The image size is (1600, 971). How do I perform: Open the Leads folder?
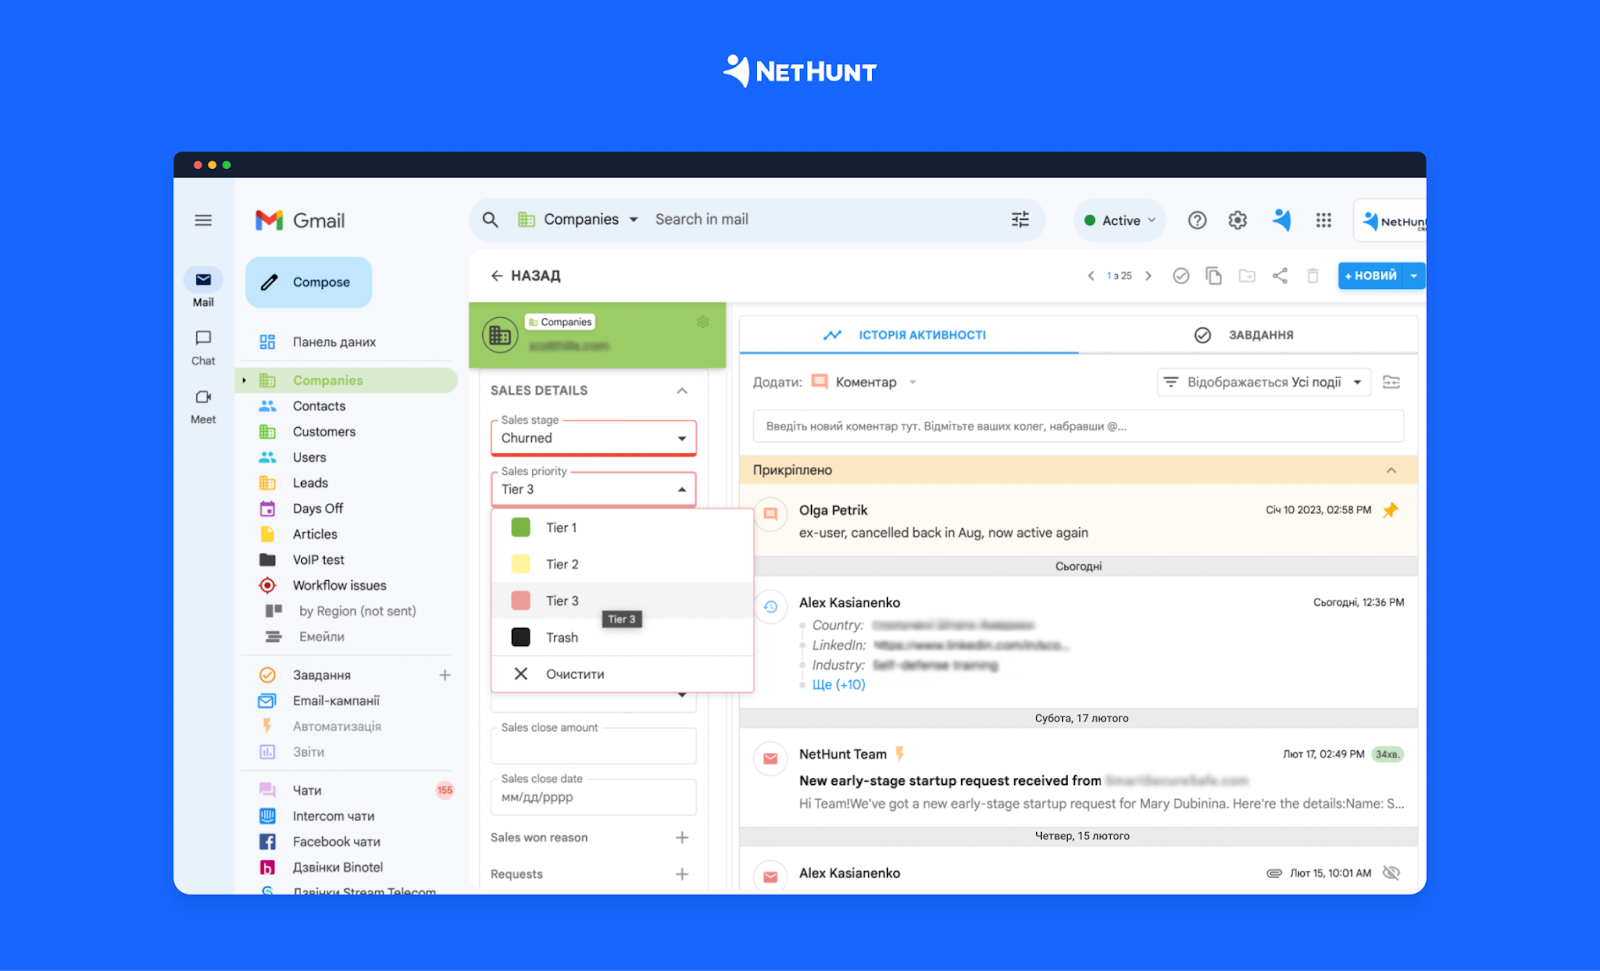pos(310,483)
